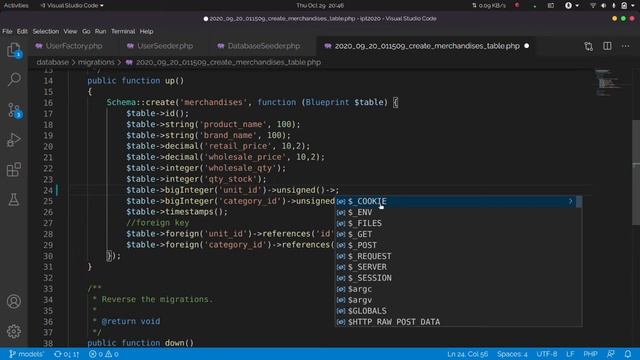
Task: Open the Accounts menu icon
Action: coord(14,302)
